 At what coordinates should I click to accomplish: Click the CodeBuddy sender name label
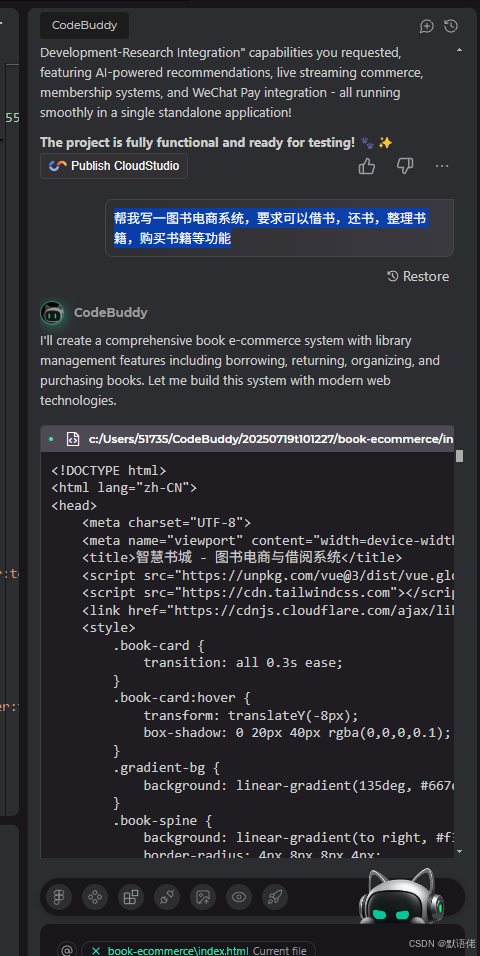[110, 313]
